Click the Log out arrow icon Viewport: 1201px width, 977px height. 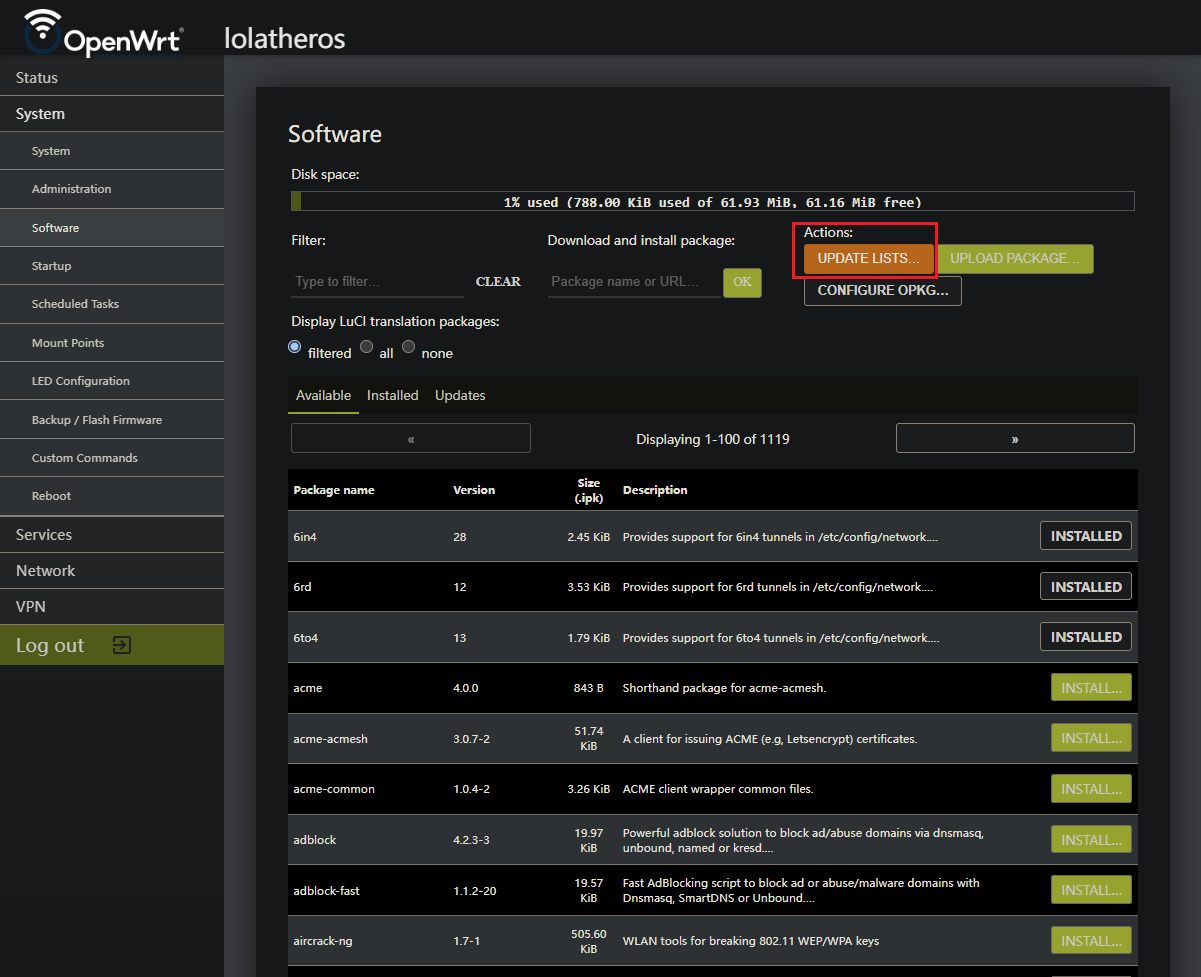pyautogui.click(x=121, y=645)
